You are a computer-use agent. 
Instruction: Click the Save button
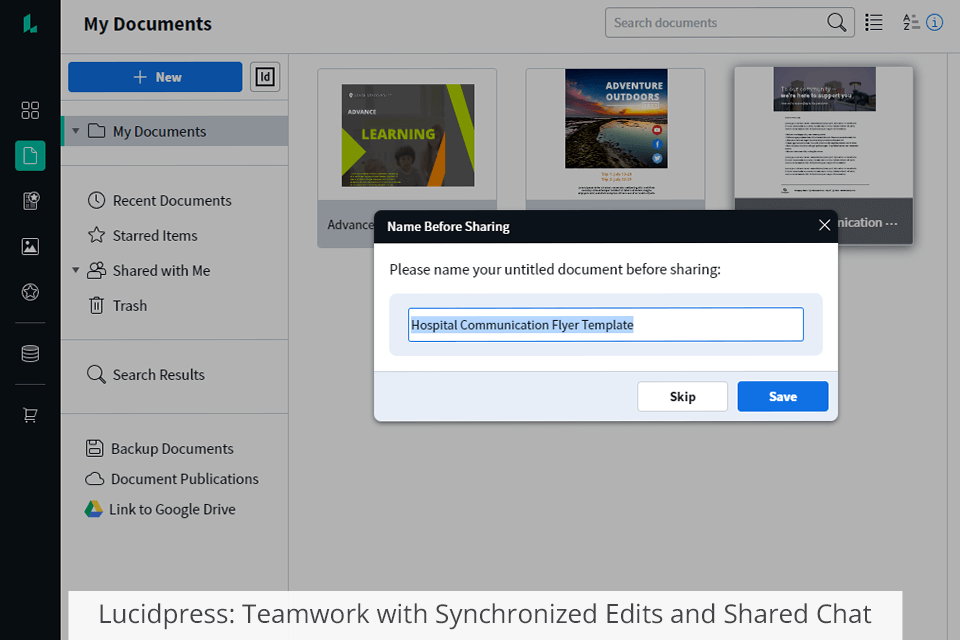783,397
